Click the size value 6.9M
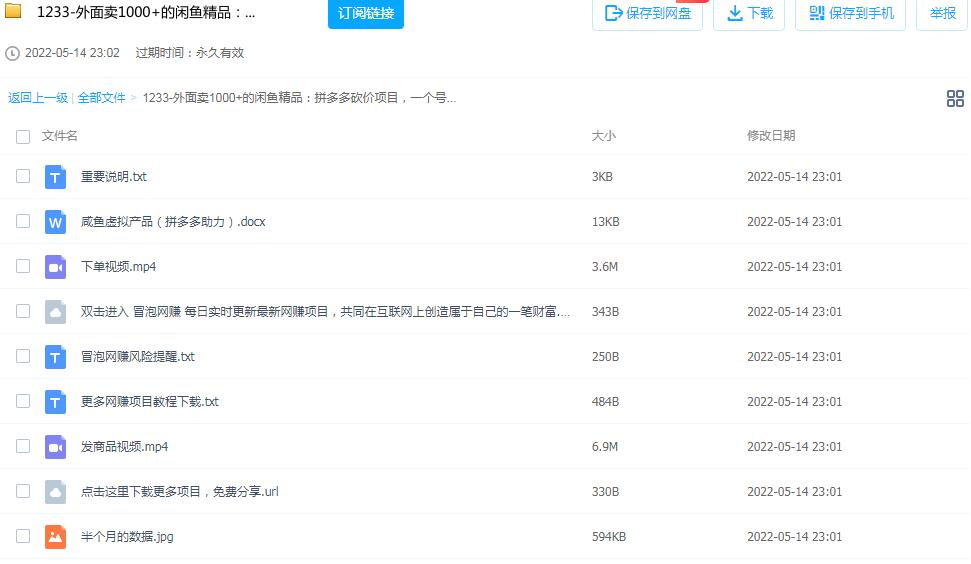The height and width of the screenshot is (564, 971). coord(604,447)
